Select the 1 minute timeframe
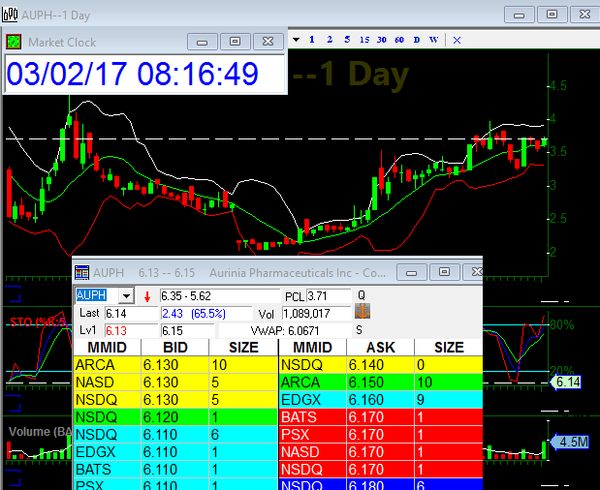The width and height of the screenshot is (600, 490). coord(313,40)
